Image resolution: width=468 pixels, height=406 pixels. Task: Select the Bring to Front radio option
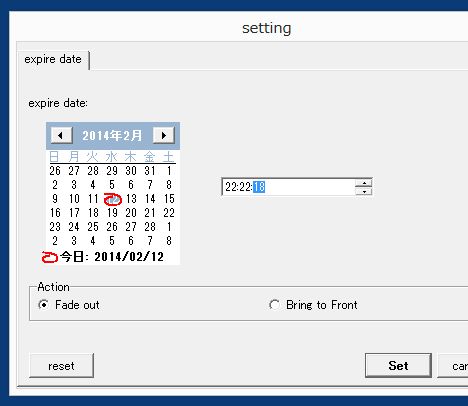click(274, 305)
